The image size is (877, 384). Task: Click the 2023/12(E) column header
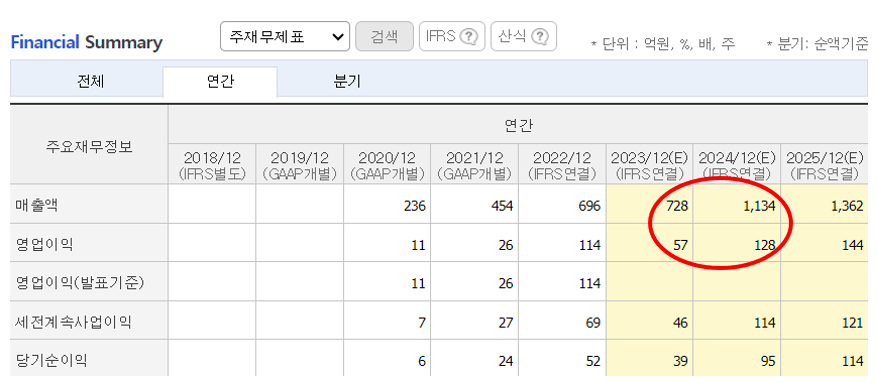coord(649,165)
